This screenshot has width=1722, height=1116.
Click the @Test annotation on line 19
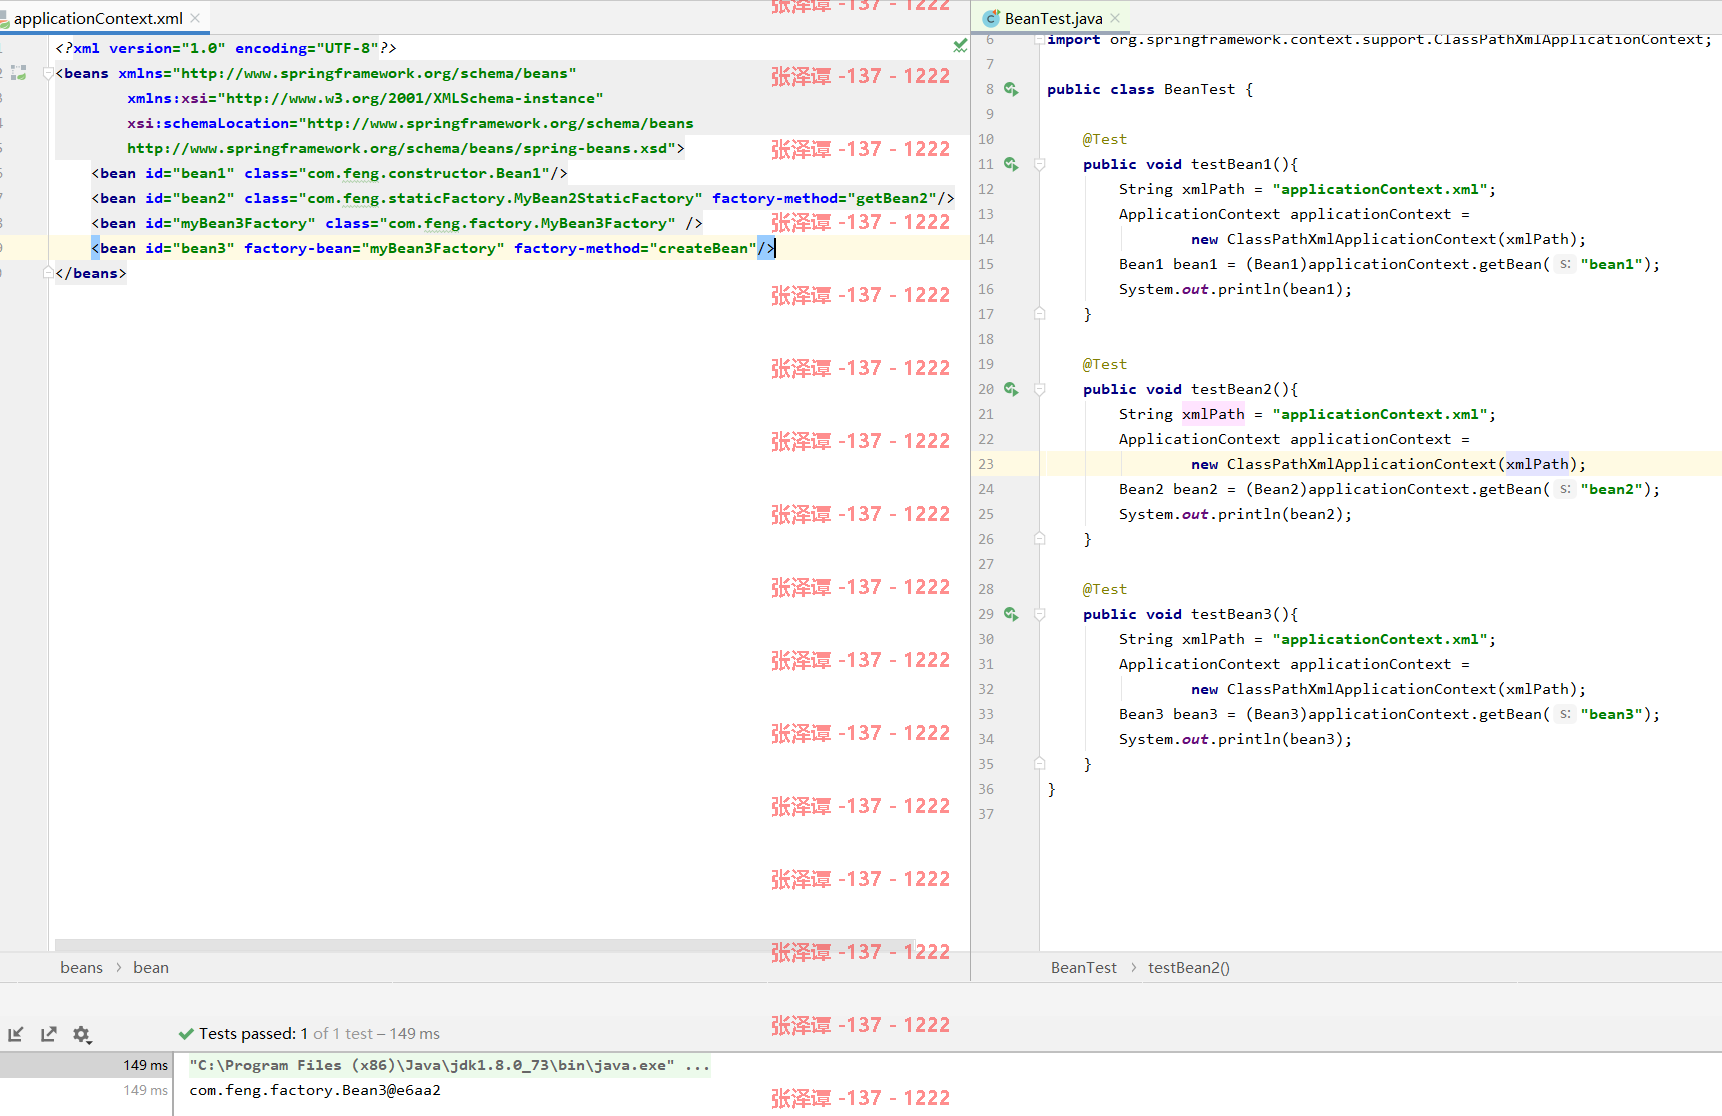click(x=1105, y=364)
